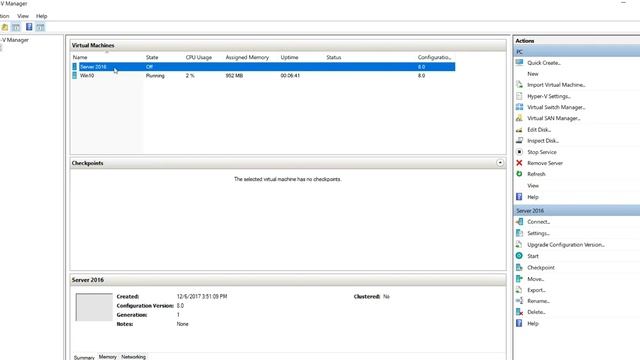Click the Settings... action label
Viewport: 640px width, 360px height.
pos(538,233)
